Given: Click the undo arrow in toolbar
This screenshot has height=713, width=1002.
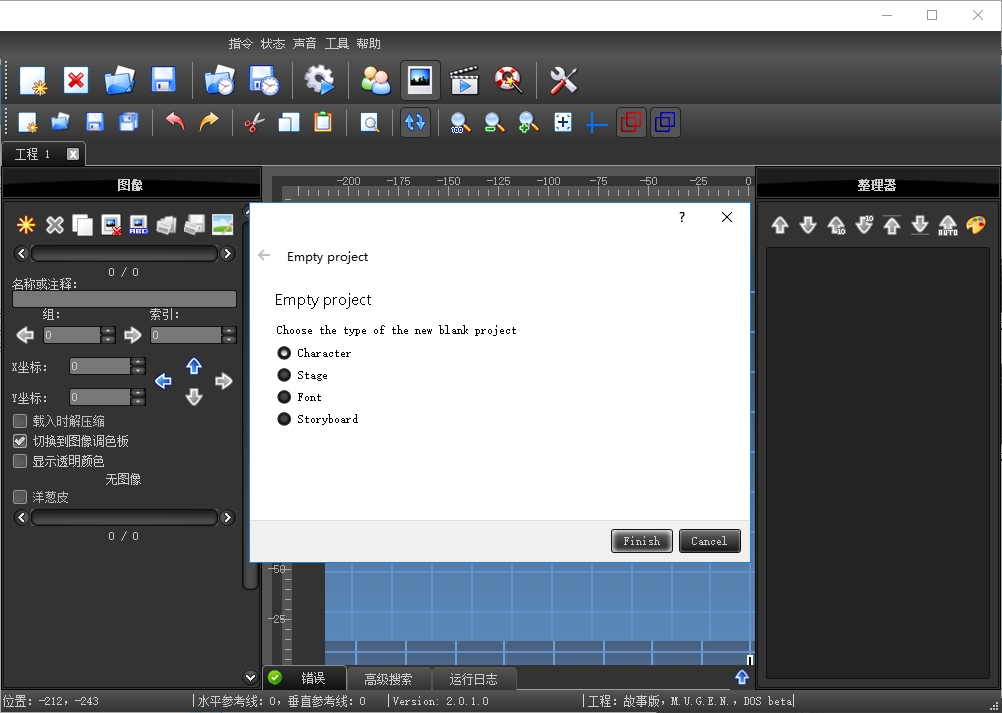Looking at the screenshot, I should [176, 123].
